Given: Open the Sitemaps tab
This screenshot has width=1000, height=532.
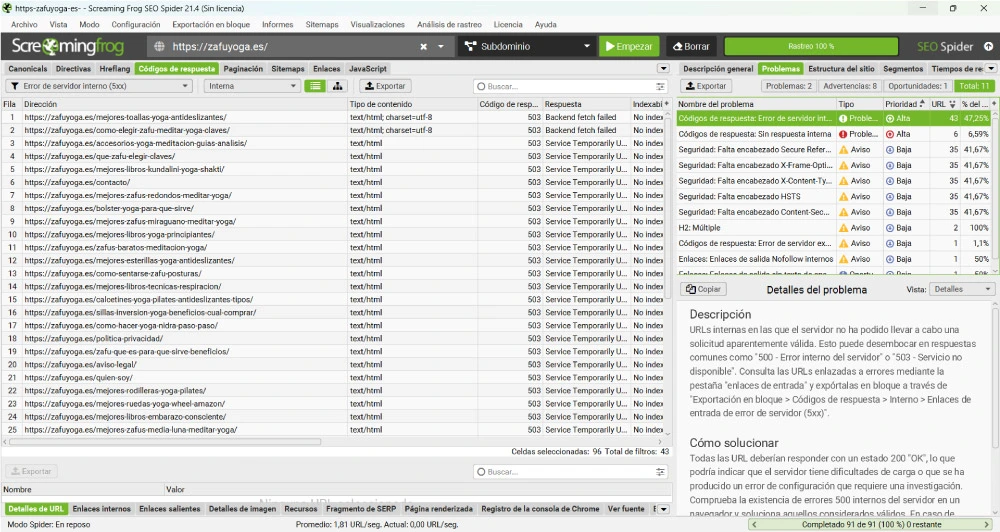Looking at the screenshot, I should tap(288, 68).
